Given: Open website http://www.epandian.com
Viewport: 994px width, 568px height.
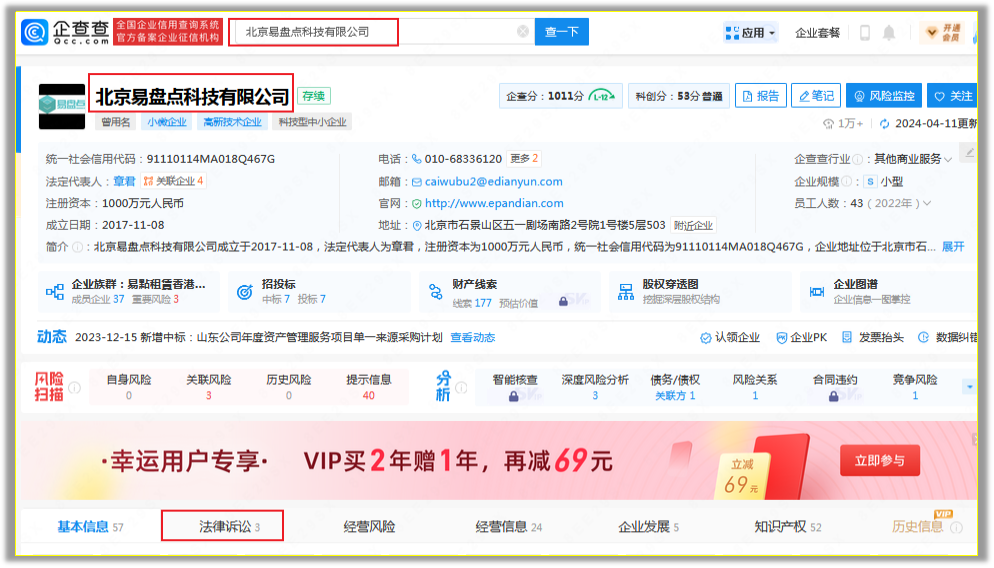Looking at the screenshot, I should [494, 203].
